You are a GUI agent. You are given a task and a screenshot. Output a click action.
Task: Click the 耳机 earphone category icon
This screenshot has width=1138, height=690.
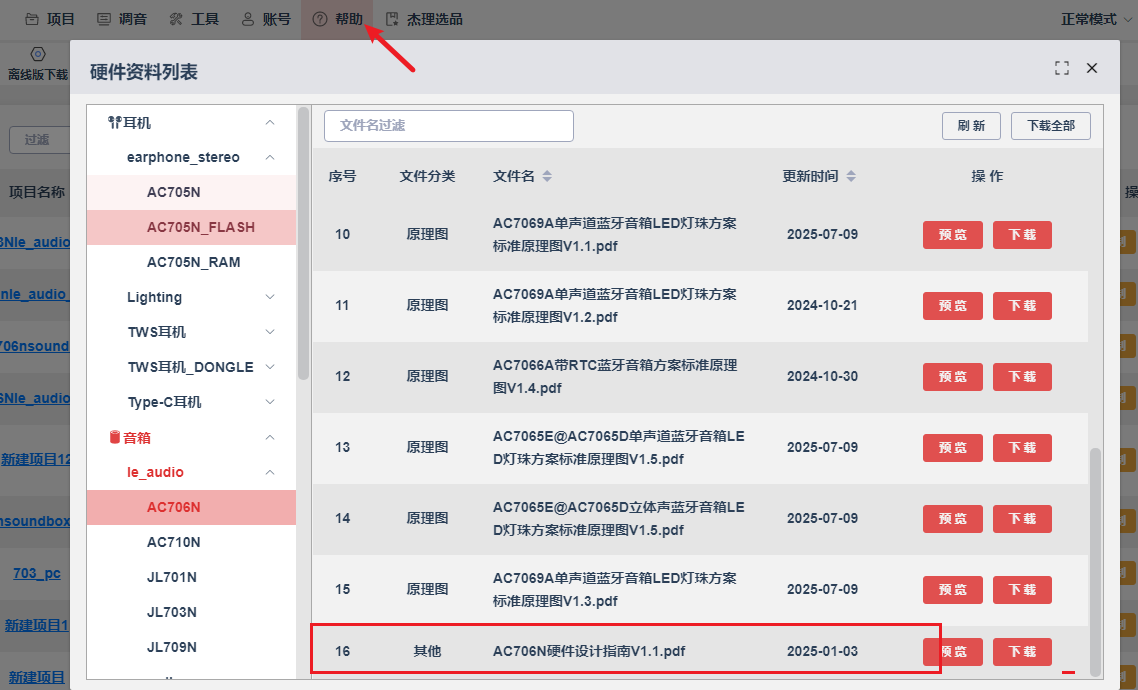click(114, 123)
